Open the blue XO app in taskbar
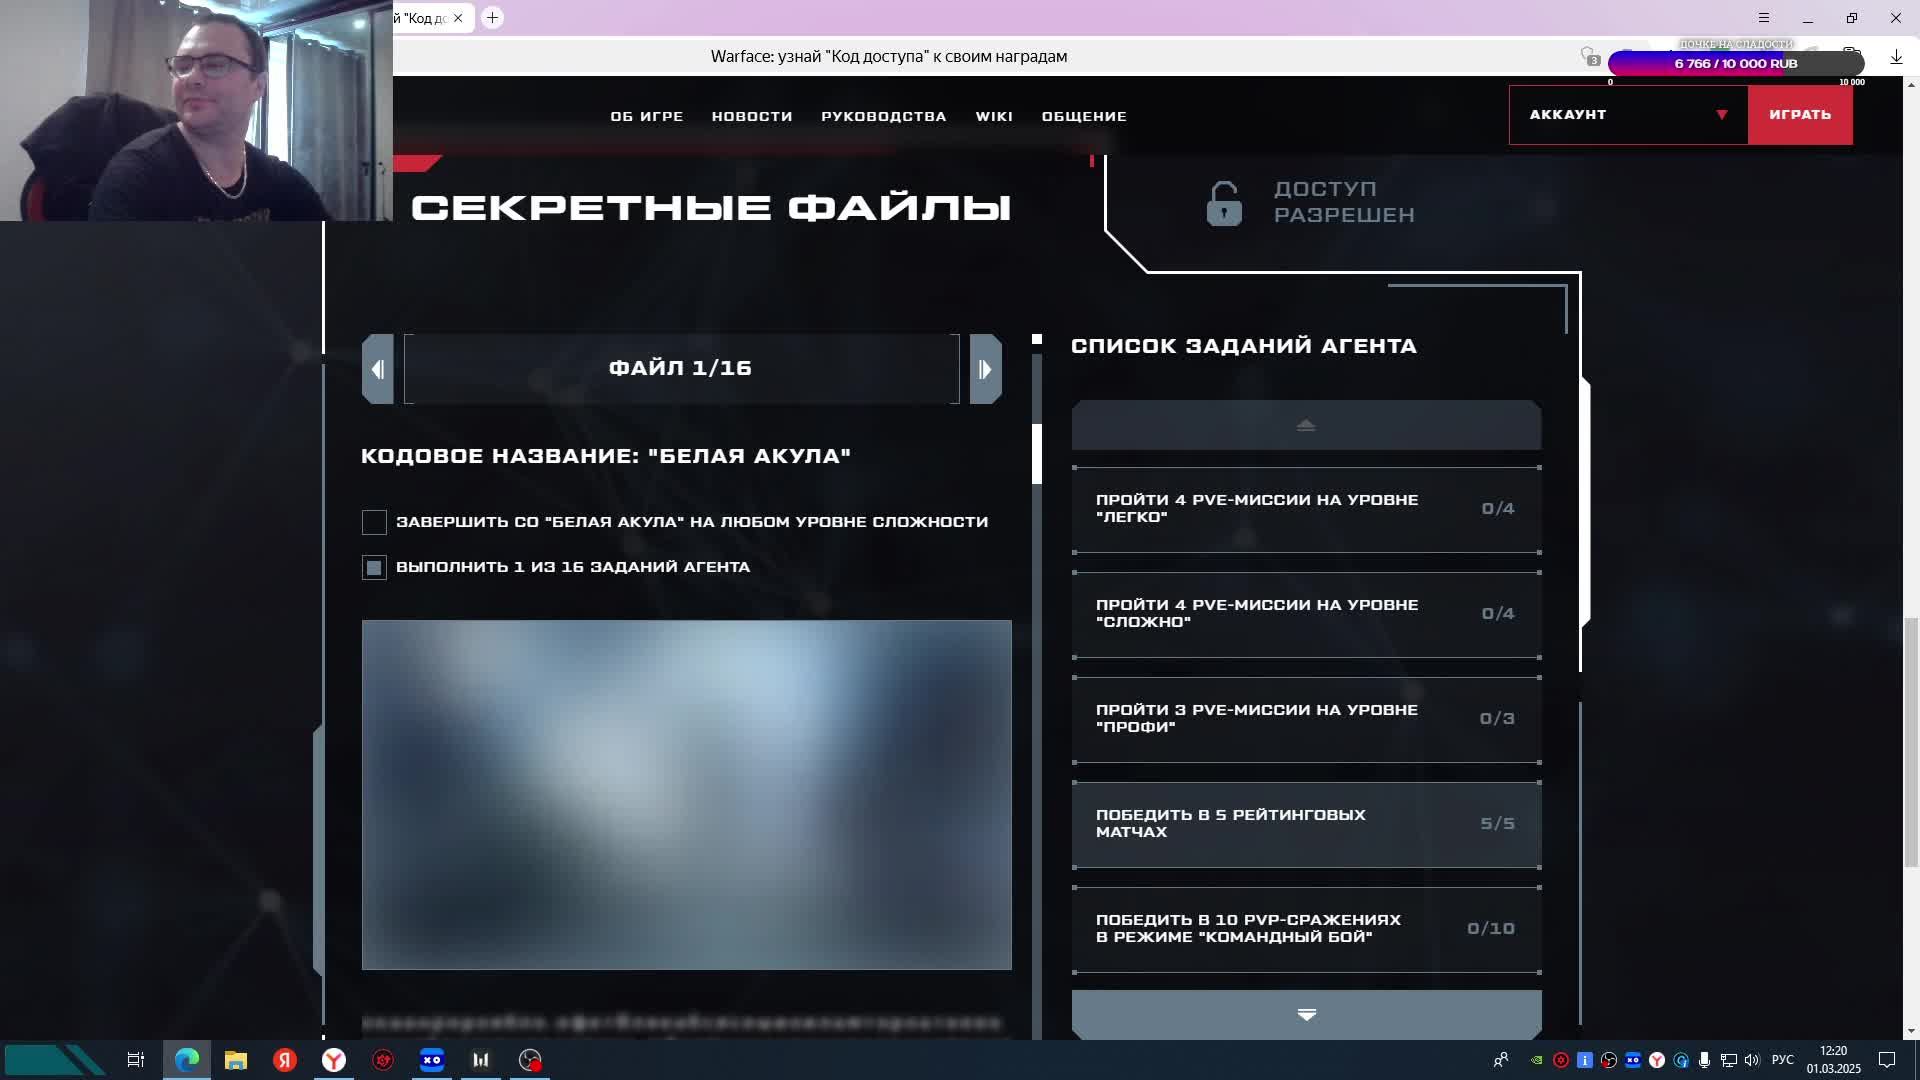 click(x=432, y=1060)
